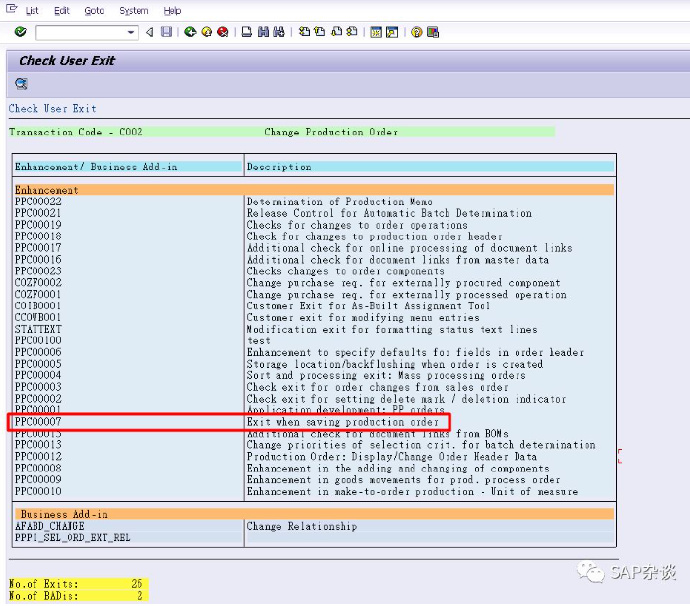Select the enhancement PPC00007
This screenshot has height=606, width=690.
[38, 422]
